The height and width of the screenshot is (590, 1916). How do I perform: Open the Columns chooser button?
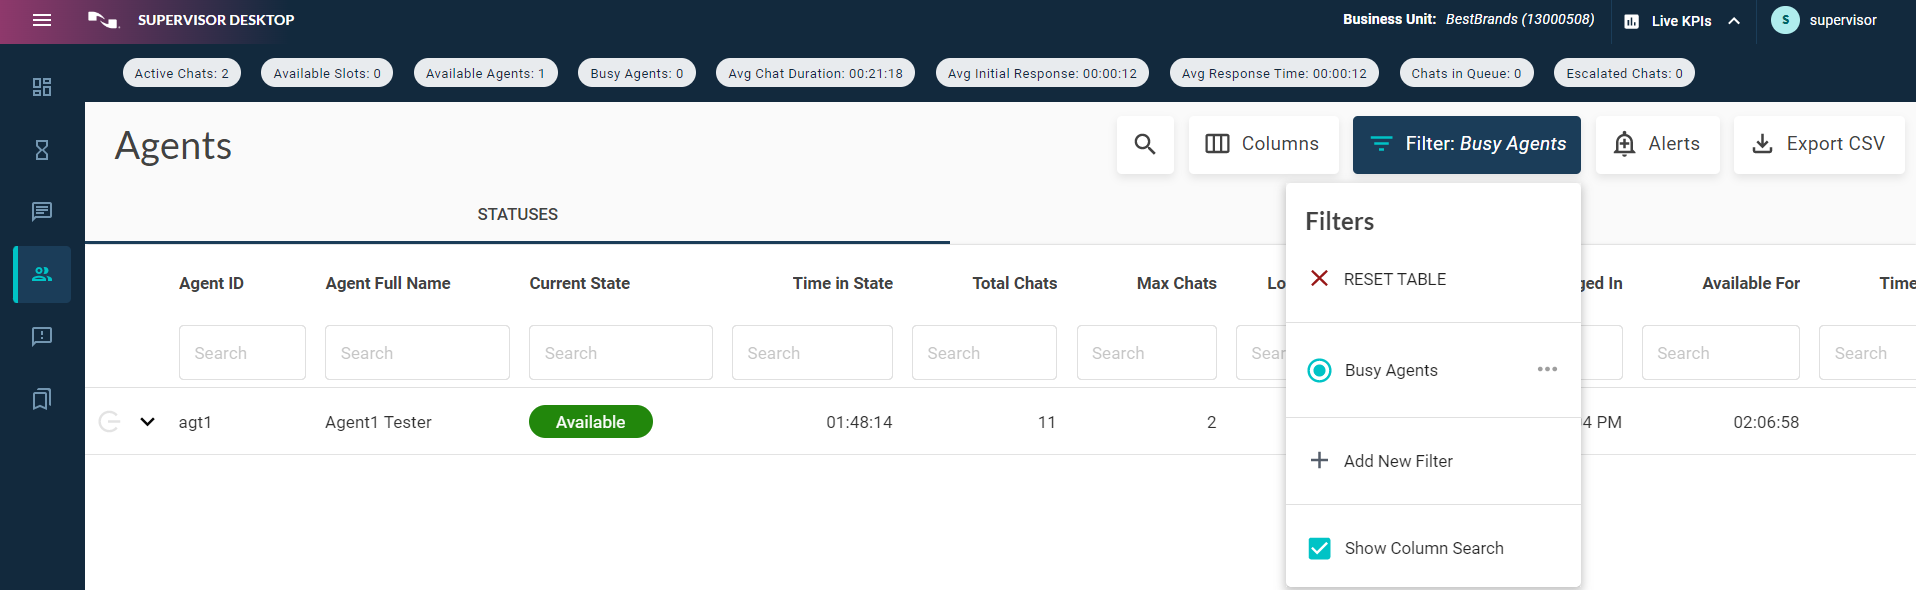1262,144
